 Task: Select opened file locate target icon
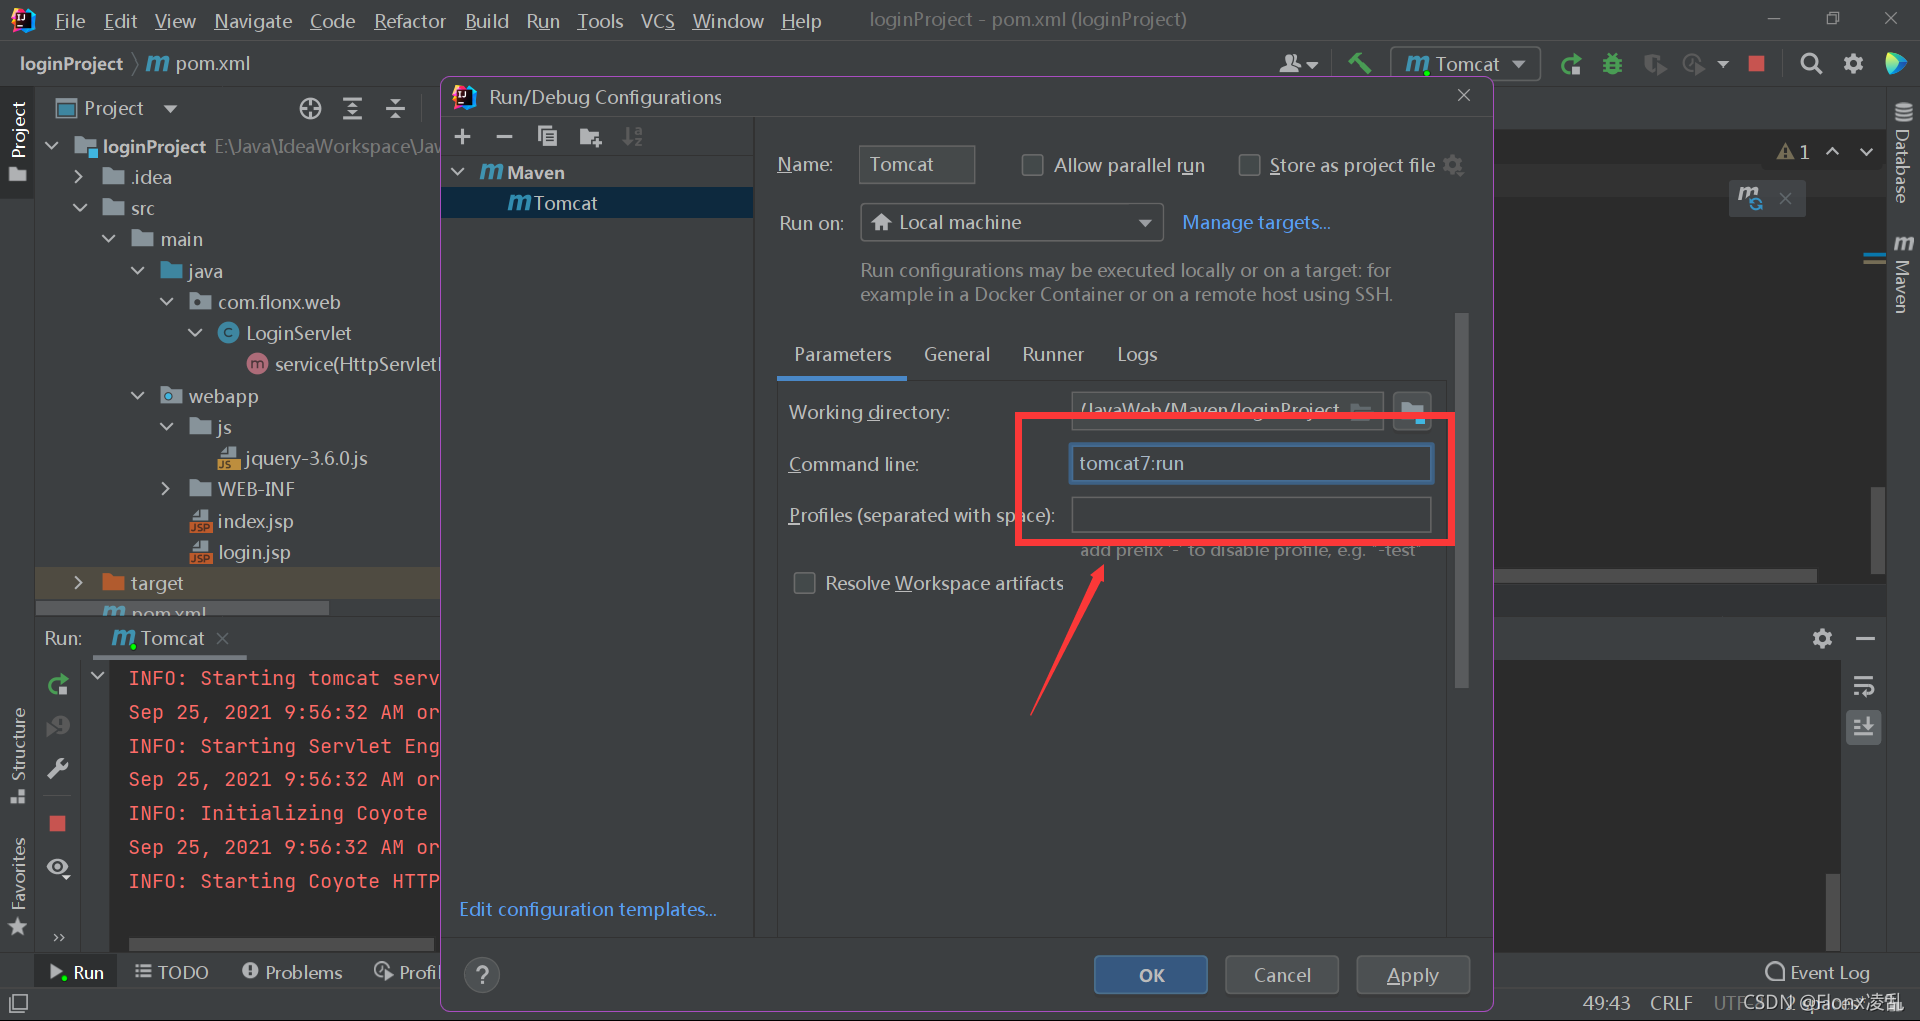(x=310, y=108)
